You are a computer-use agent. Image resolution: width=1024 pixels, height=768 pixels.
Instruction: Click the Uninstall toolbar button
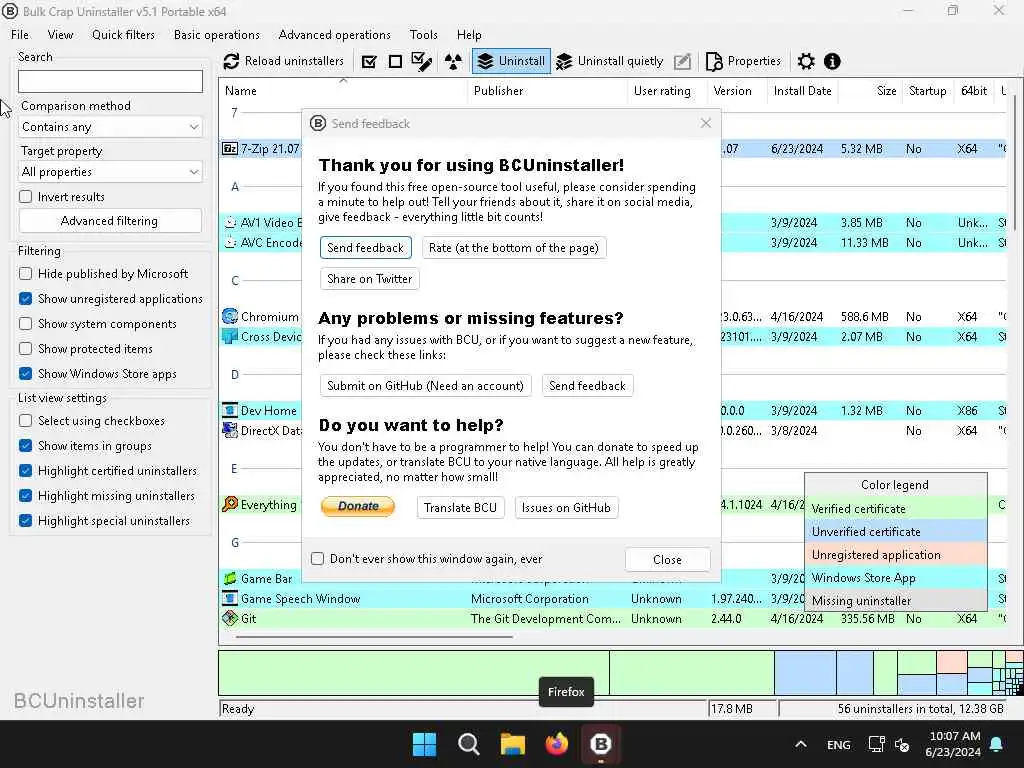click(x=511, y=61)
